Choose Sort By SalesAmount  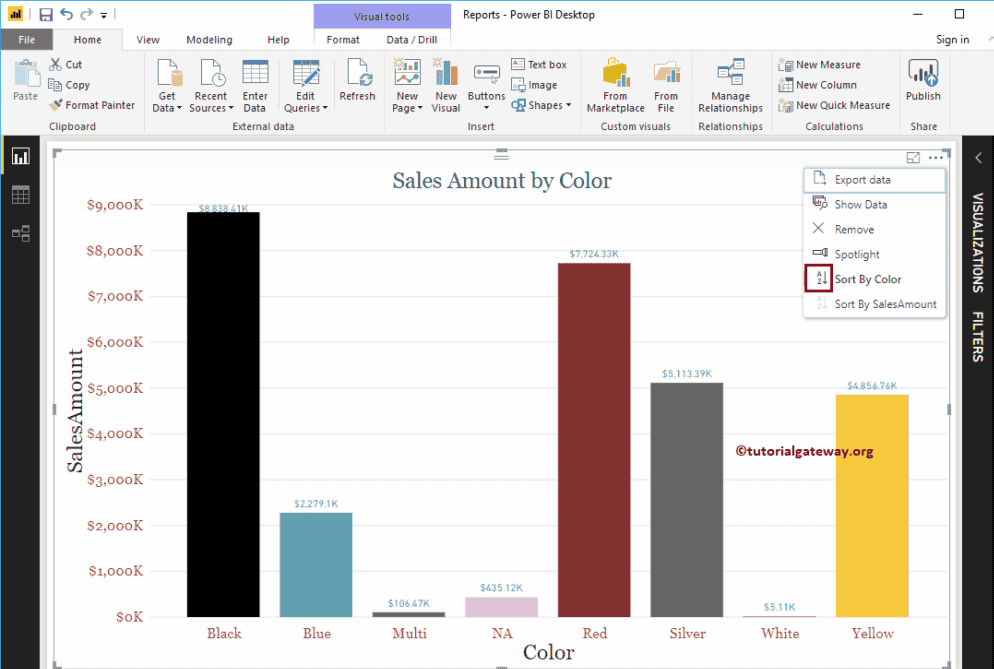pyautogui.click(x=875, y=304)
